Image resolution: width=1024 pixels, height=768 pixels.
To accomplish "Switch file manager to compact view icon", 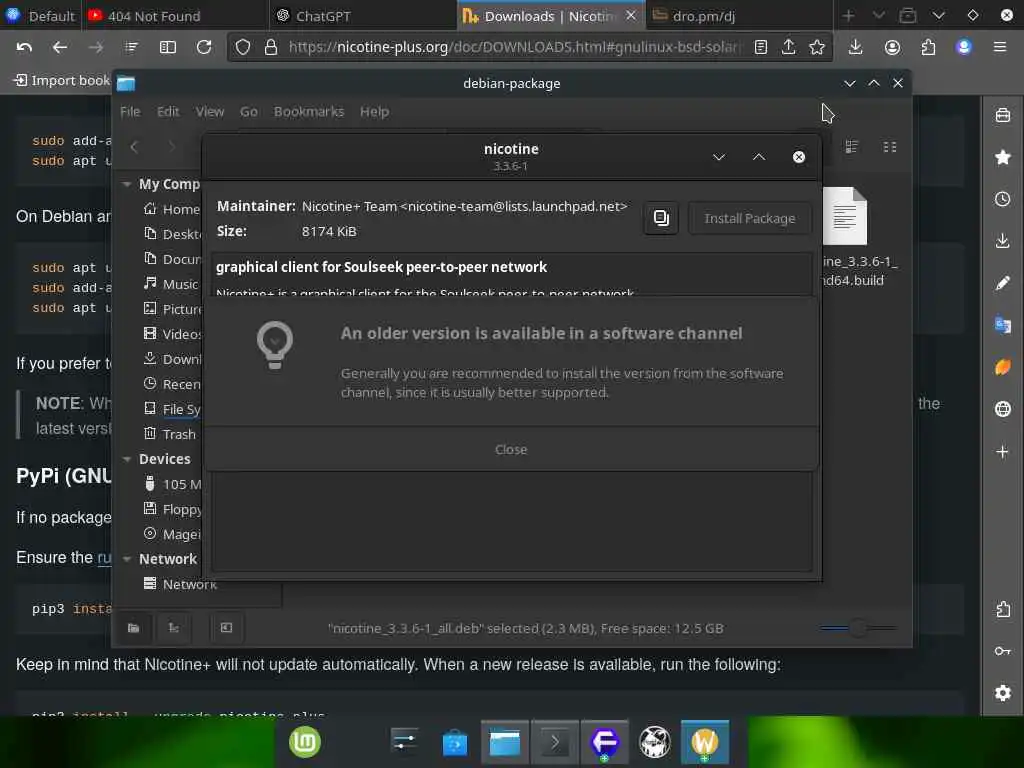I will click(889, 147).
